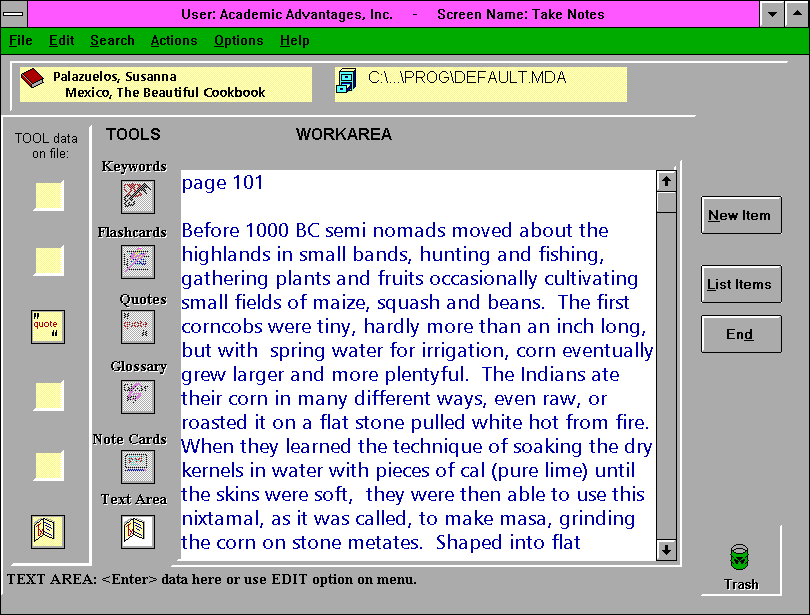Viewport: 810px width, 615px height.
Task: Click the Trash can icon
Action: point(741,559)
